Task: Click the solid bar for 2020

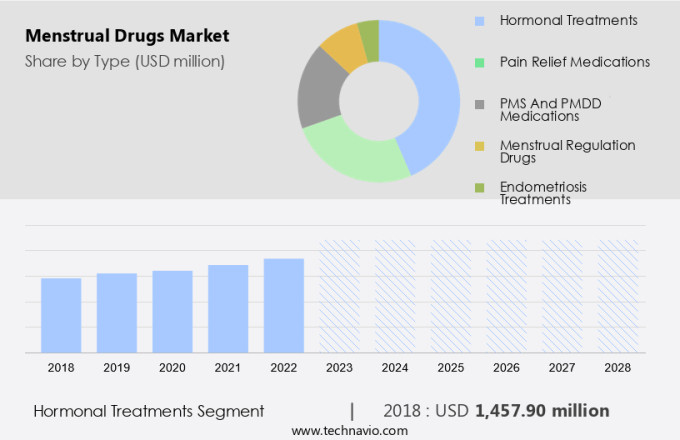Action: click(x=172, y=311)
